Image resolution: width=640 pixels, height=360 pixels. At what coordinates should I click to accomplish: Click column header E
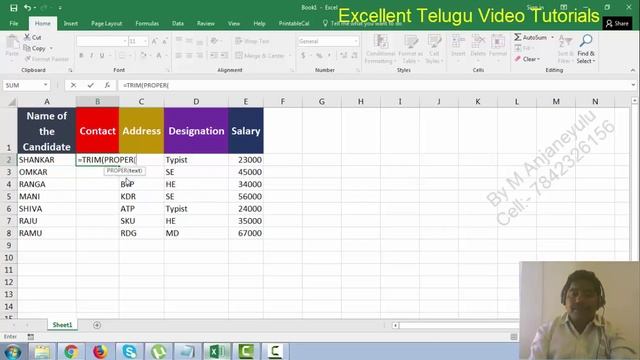click(246, 102)
